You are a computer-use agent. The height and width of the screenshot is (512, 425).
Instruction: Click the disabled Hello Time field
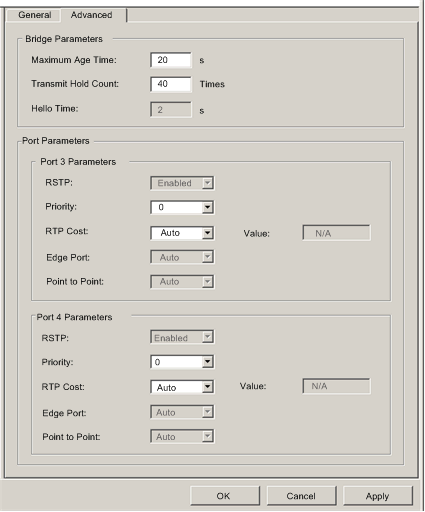[171, 110]
